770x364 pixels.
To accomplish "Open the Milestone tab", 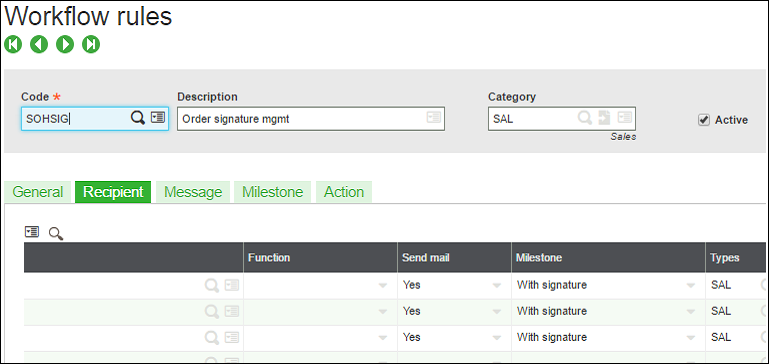I will click(273, 192).
